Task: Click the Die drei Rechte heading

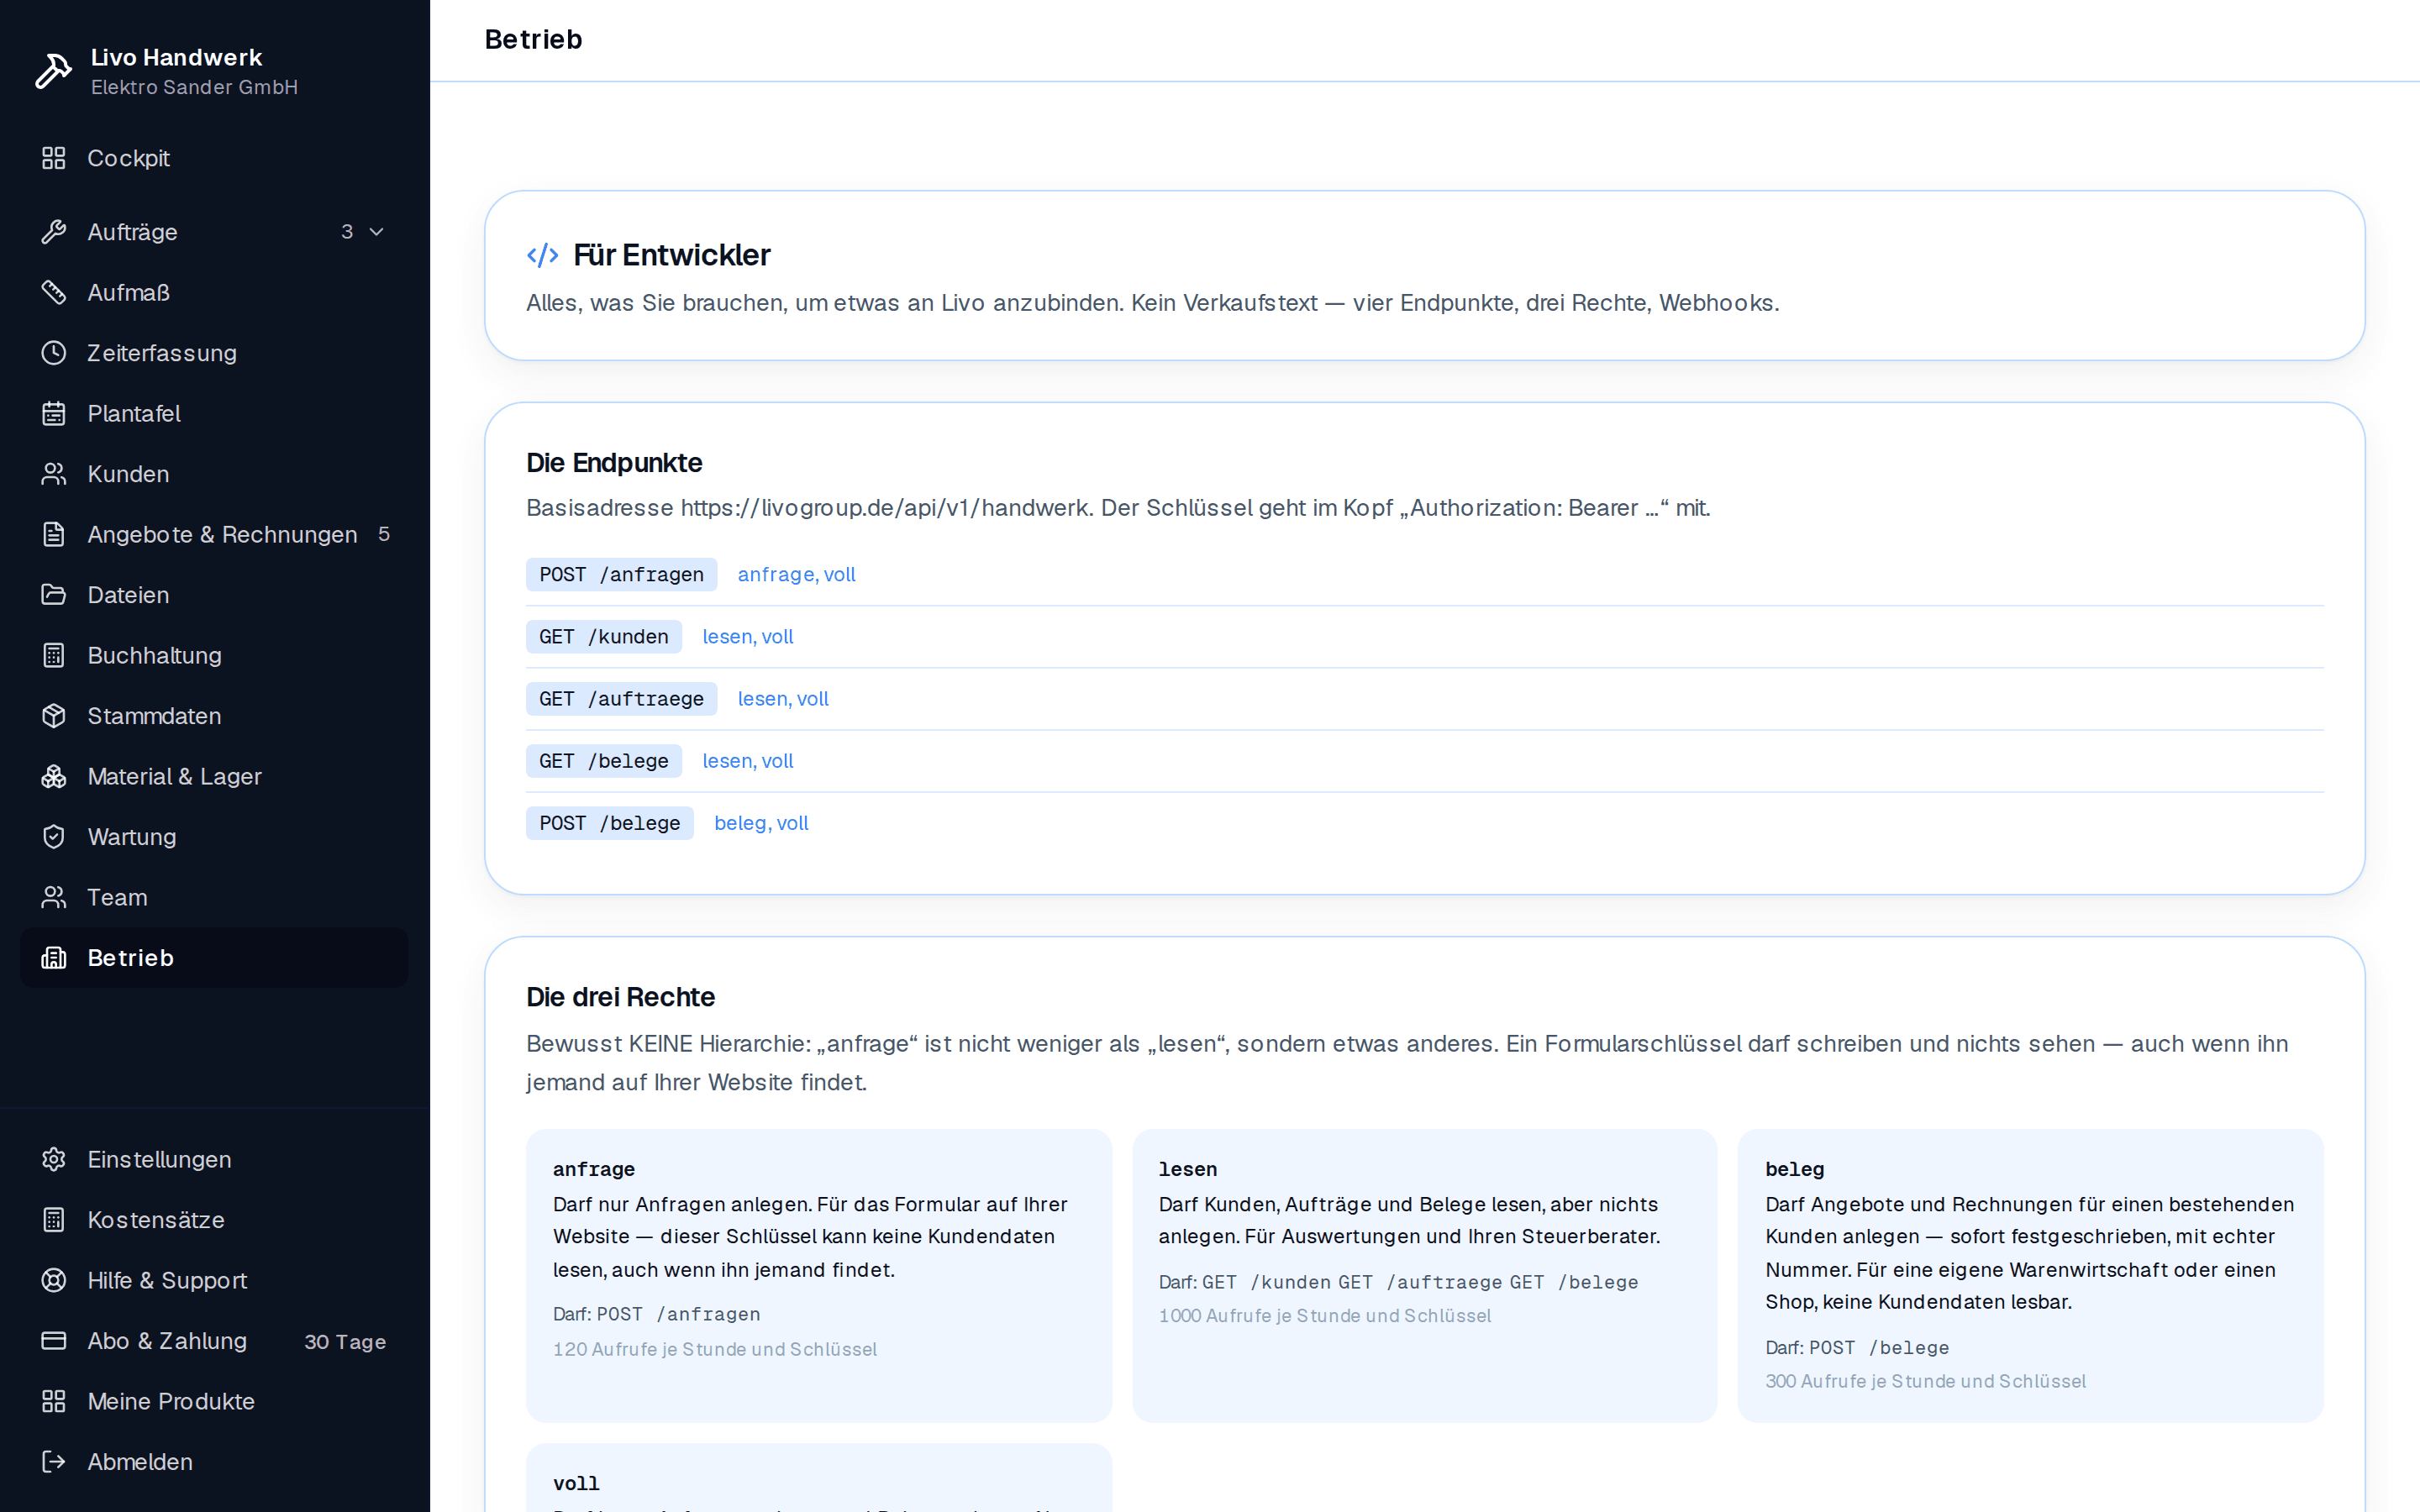Action: coord(620,997)
